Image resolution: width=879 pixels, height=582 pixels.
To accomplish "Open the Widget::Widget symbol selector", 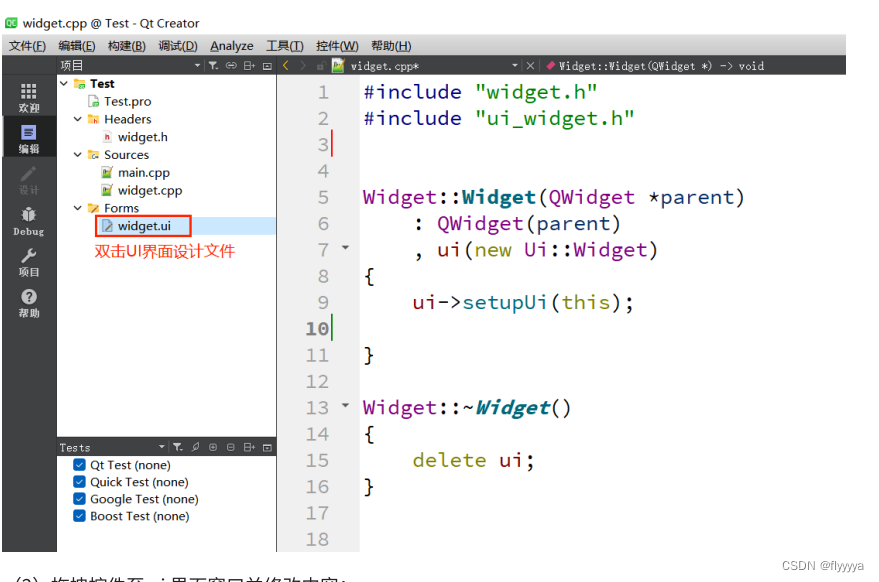I will coord(661,66).
